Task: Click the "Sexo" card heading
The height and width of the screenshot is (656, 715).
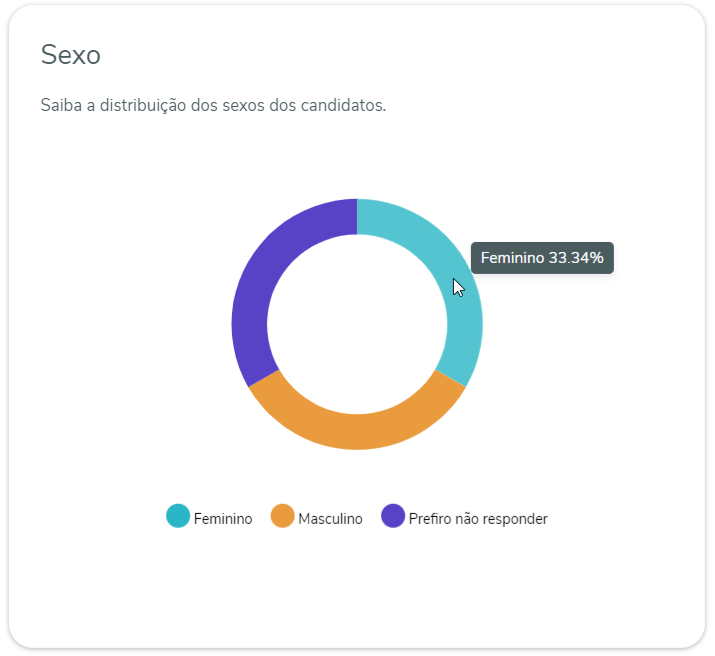Action: 70,55
